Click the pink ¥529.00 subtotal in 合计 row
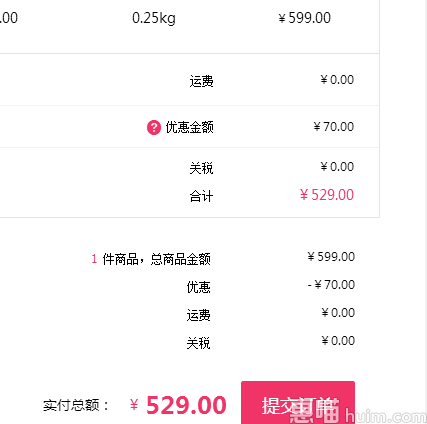The height and width of the screenshot is (424, 427). [x=327, y=195]
